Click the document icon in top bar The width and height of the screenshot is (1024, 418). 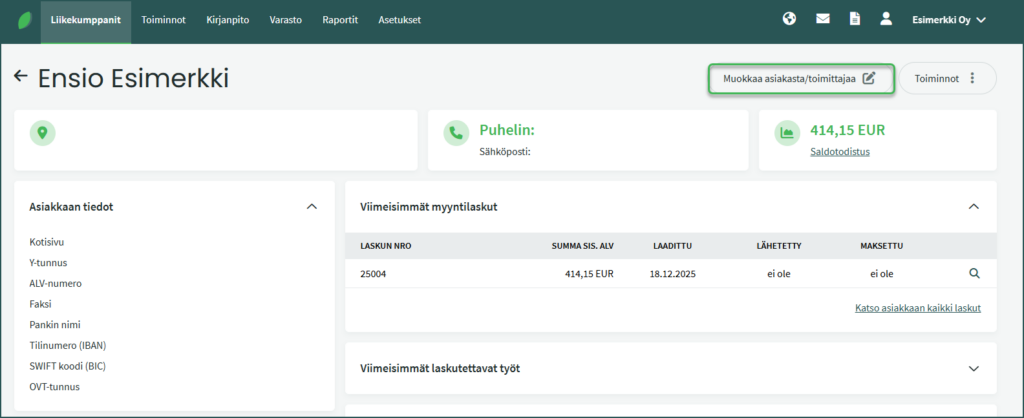854,19
